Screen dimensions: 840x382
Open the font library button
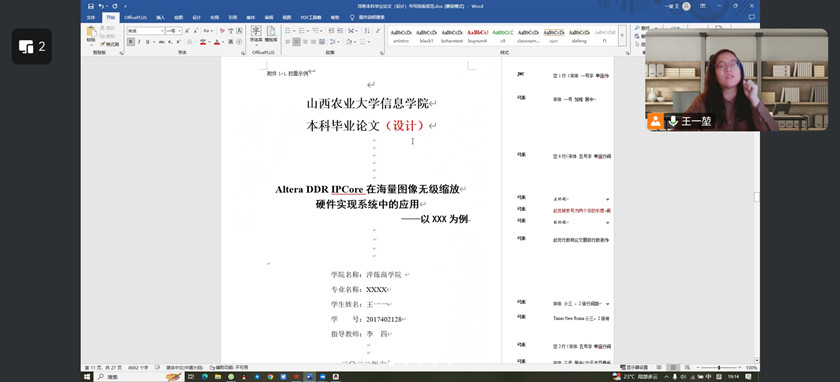click(x=256, y=34)
